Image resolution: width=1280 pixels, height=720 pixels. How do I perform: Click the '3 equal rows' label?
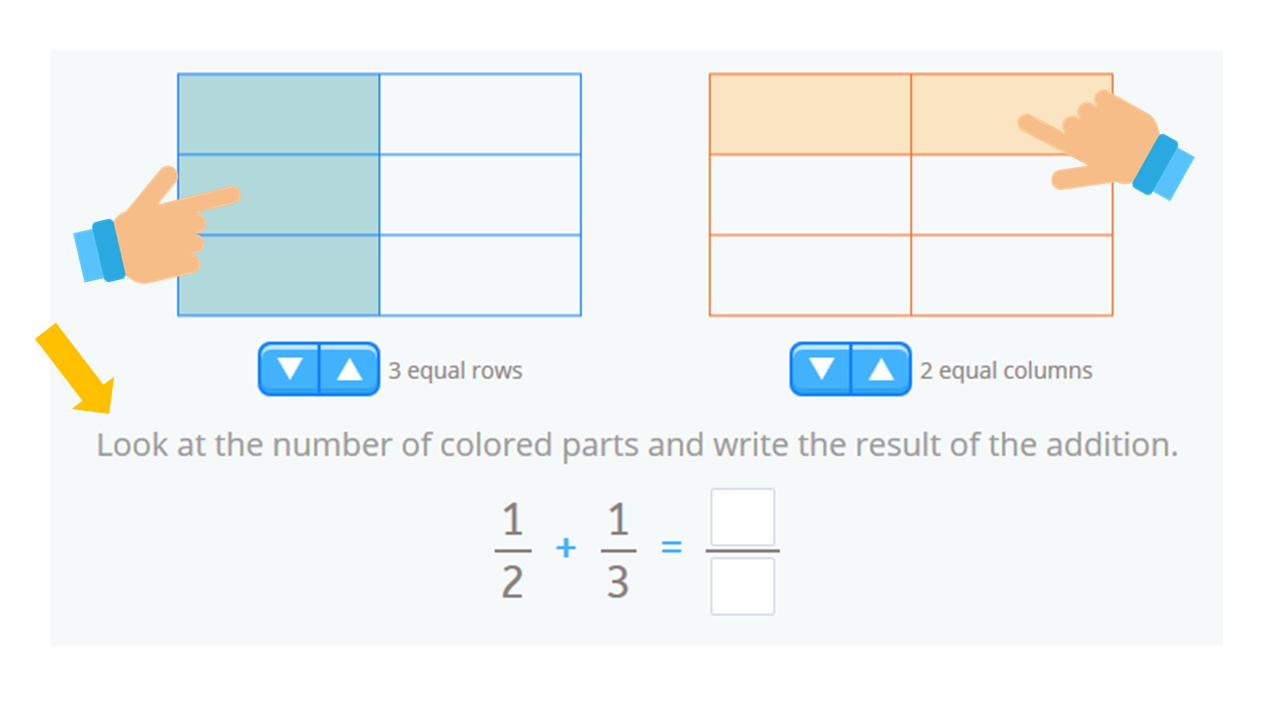(x=455, y=370)
